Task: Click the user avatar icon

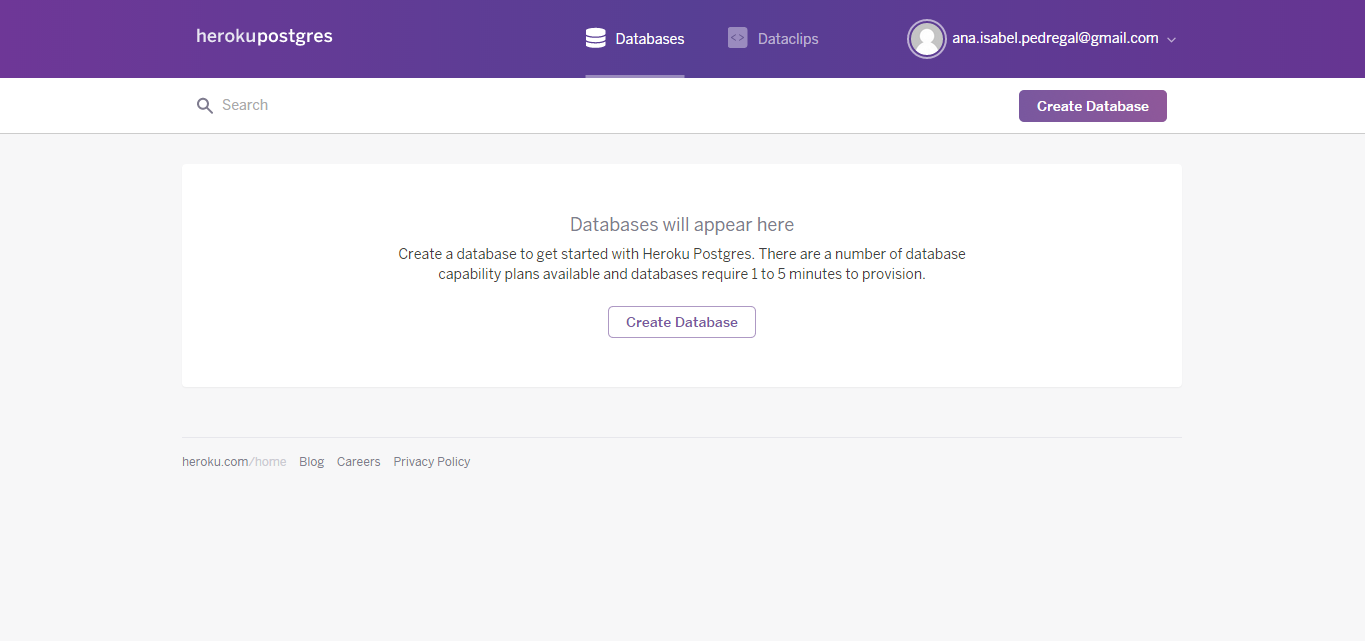Action: [x=927, y=39]
